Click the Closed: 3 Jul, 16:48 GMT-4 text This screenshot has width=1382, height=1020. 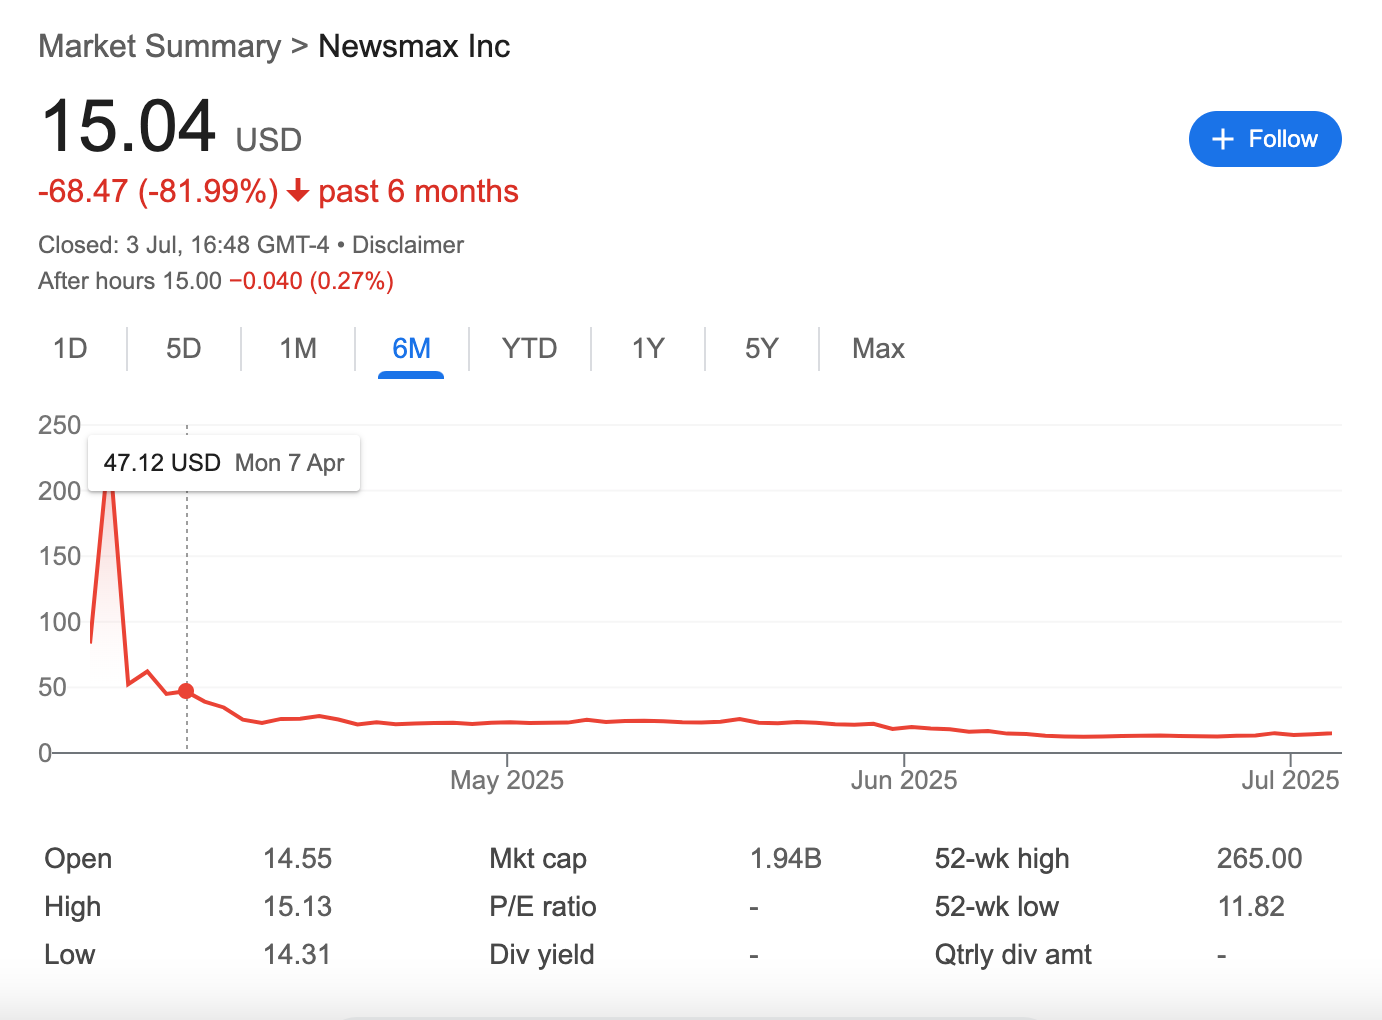pos(184,245)
